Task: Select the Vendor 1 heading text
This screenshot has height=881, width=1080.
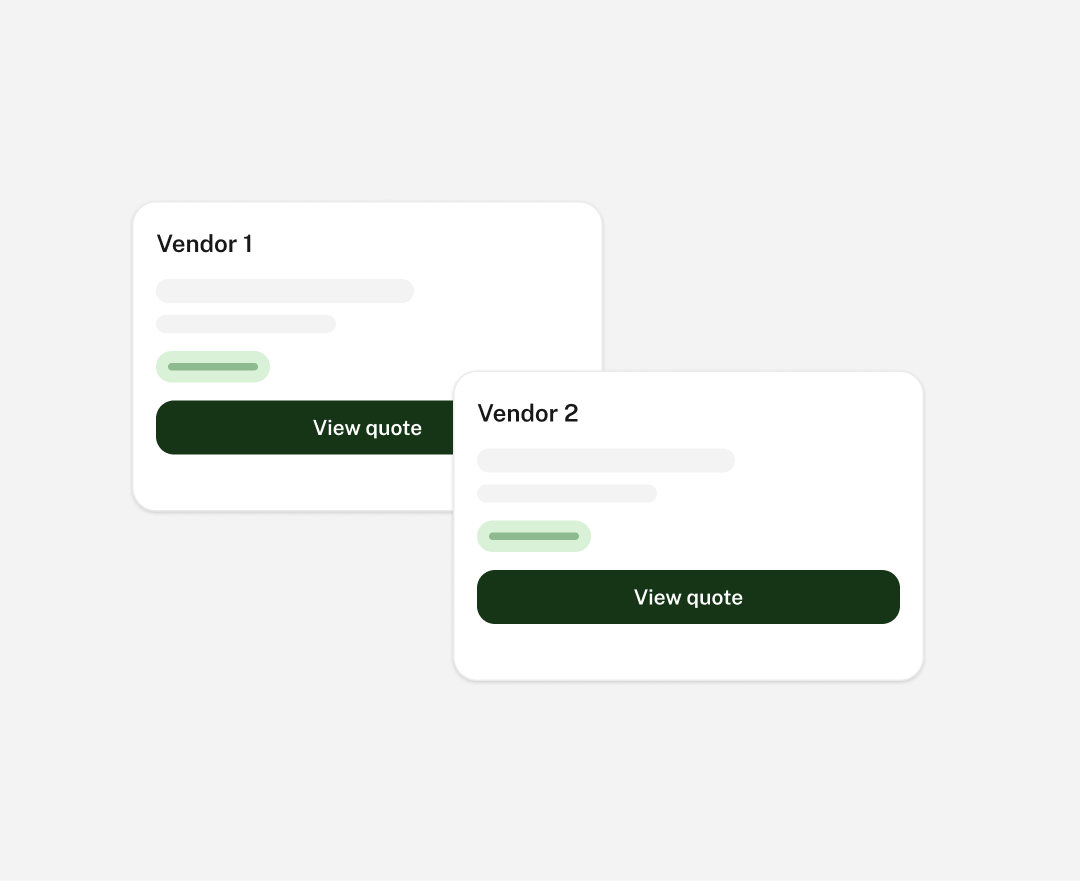Action: pos(204,244)
